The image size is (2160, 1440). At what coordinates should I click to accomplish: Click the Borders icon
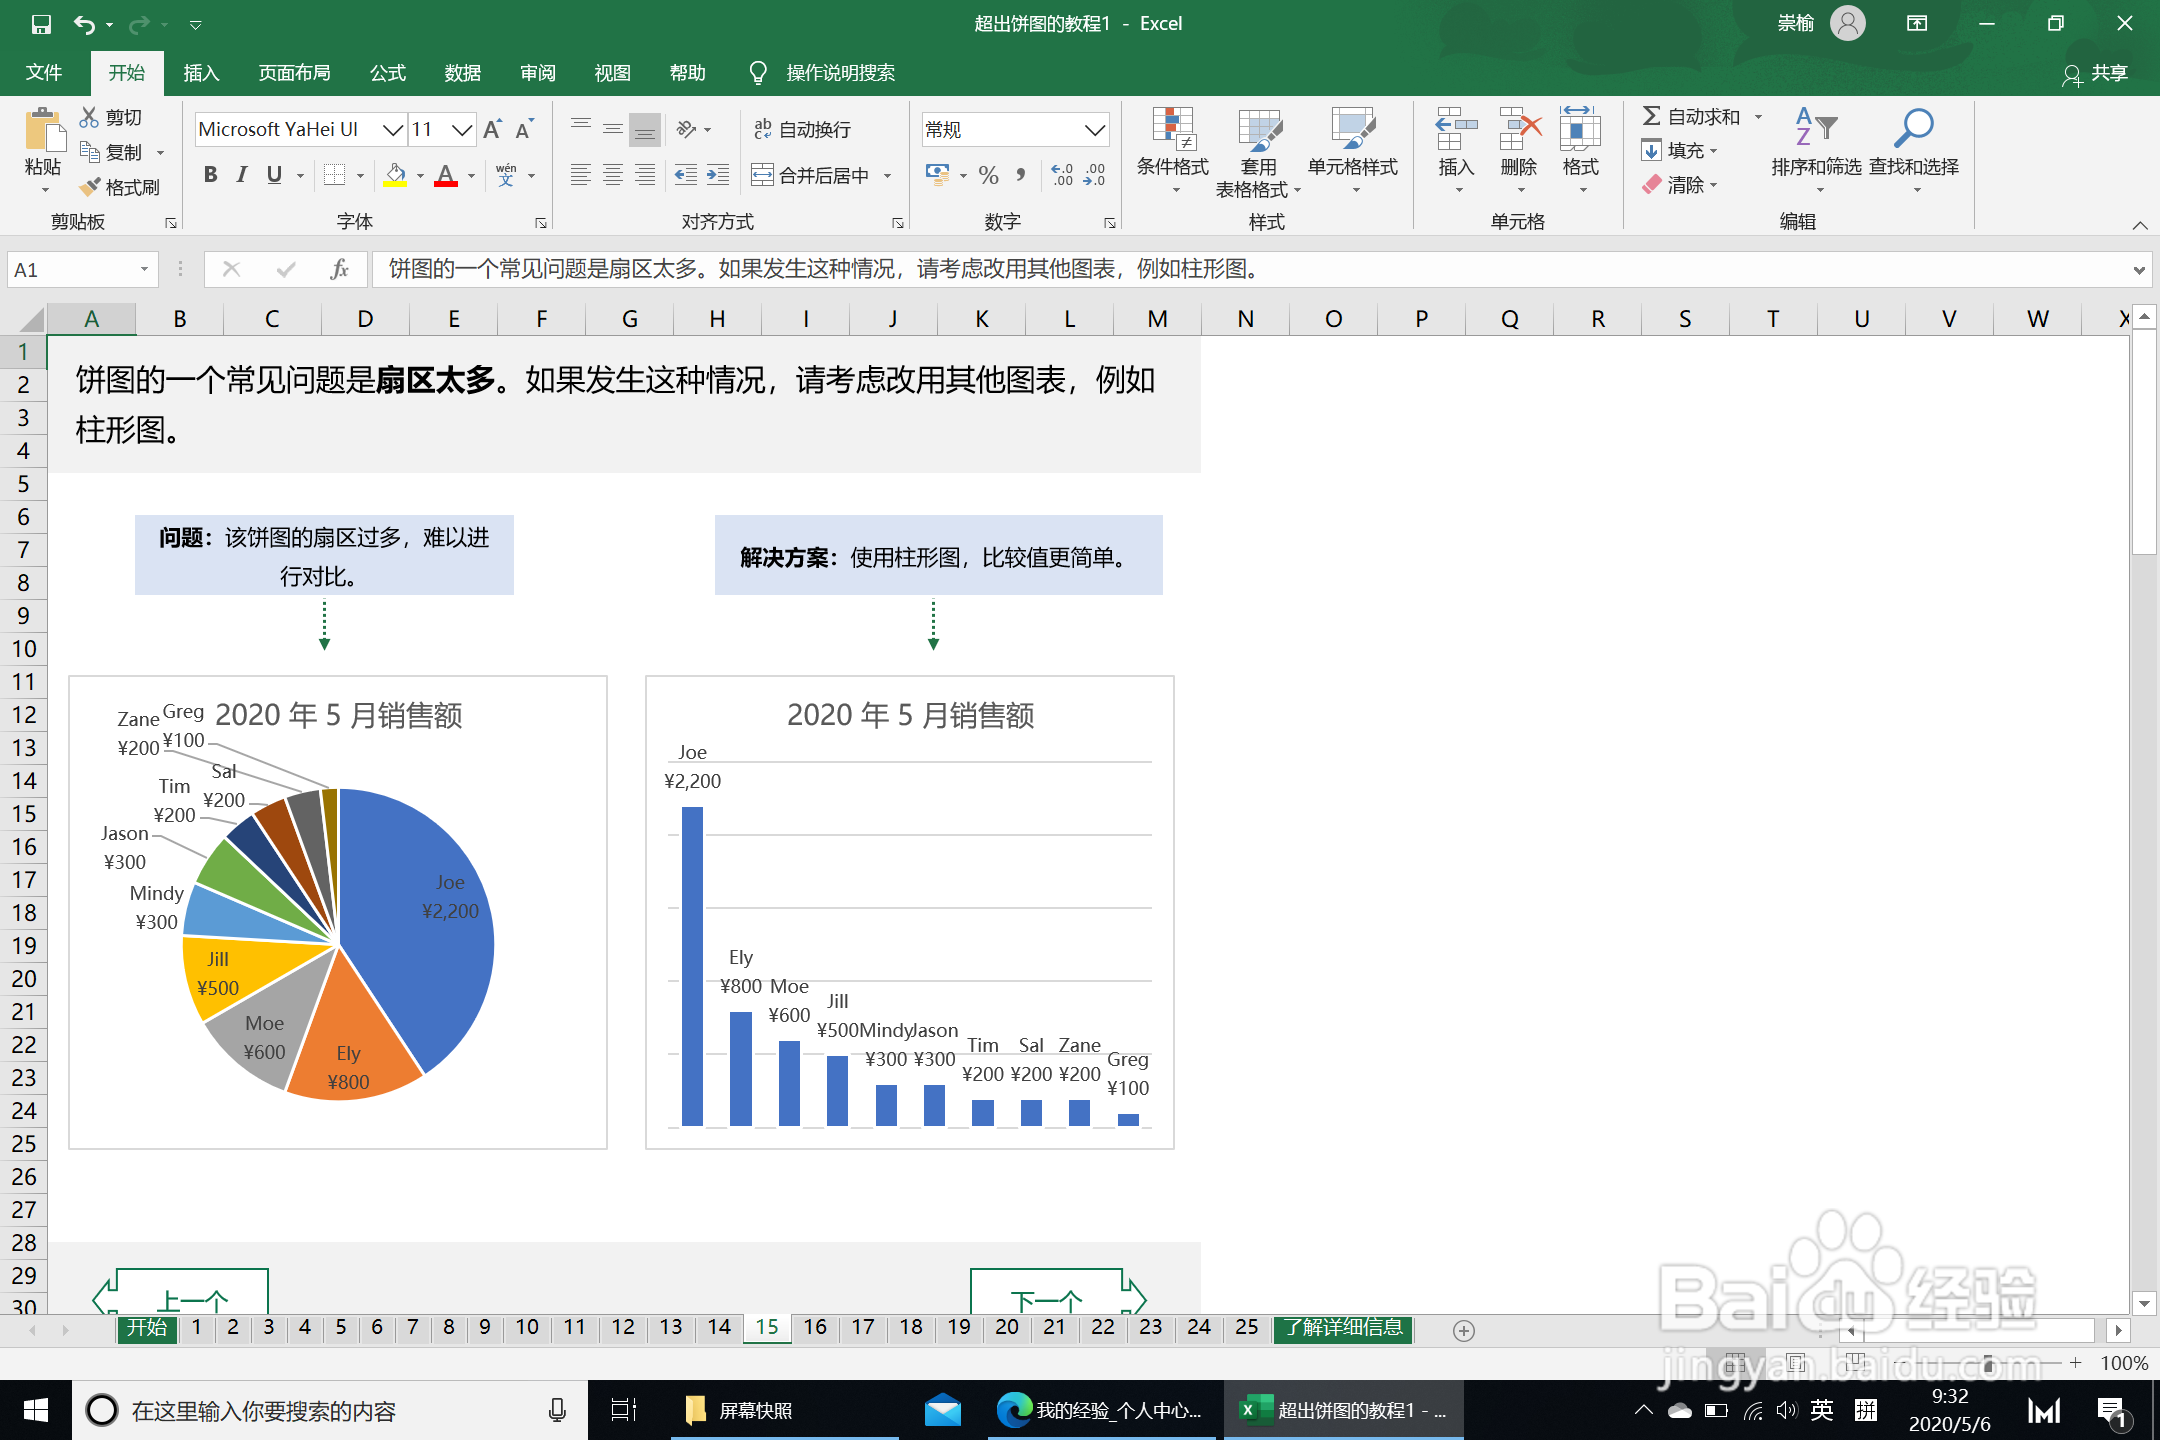pyautogui.click(x=335, y=176)
